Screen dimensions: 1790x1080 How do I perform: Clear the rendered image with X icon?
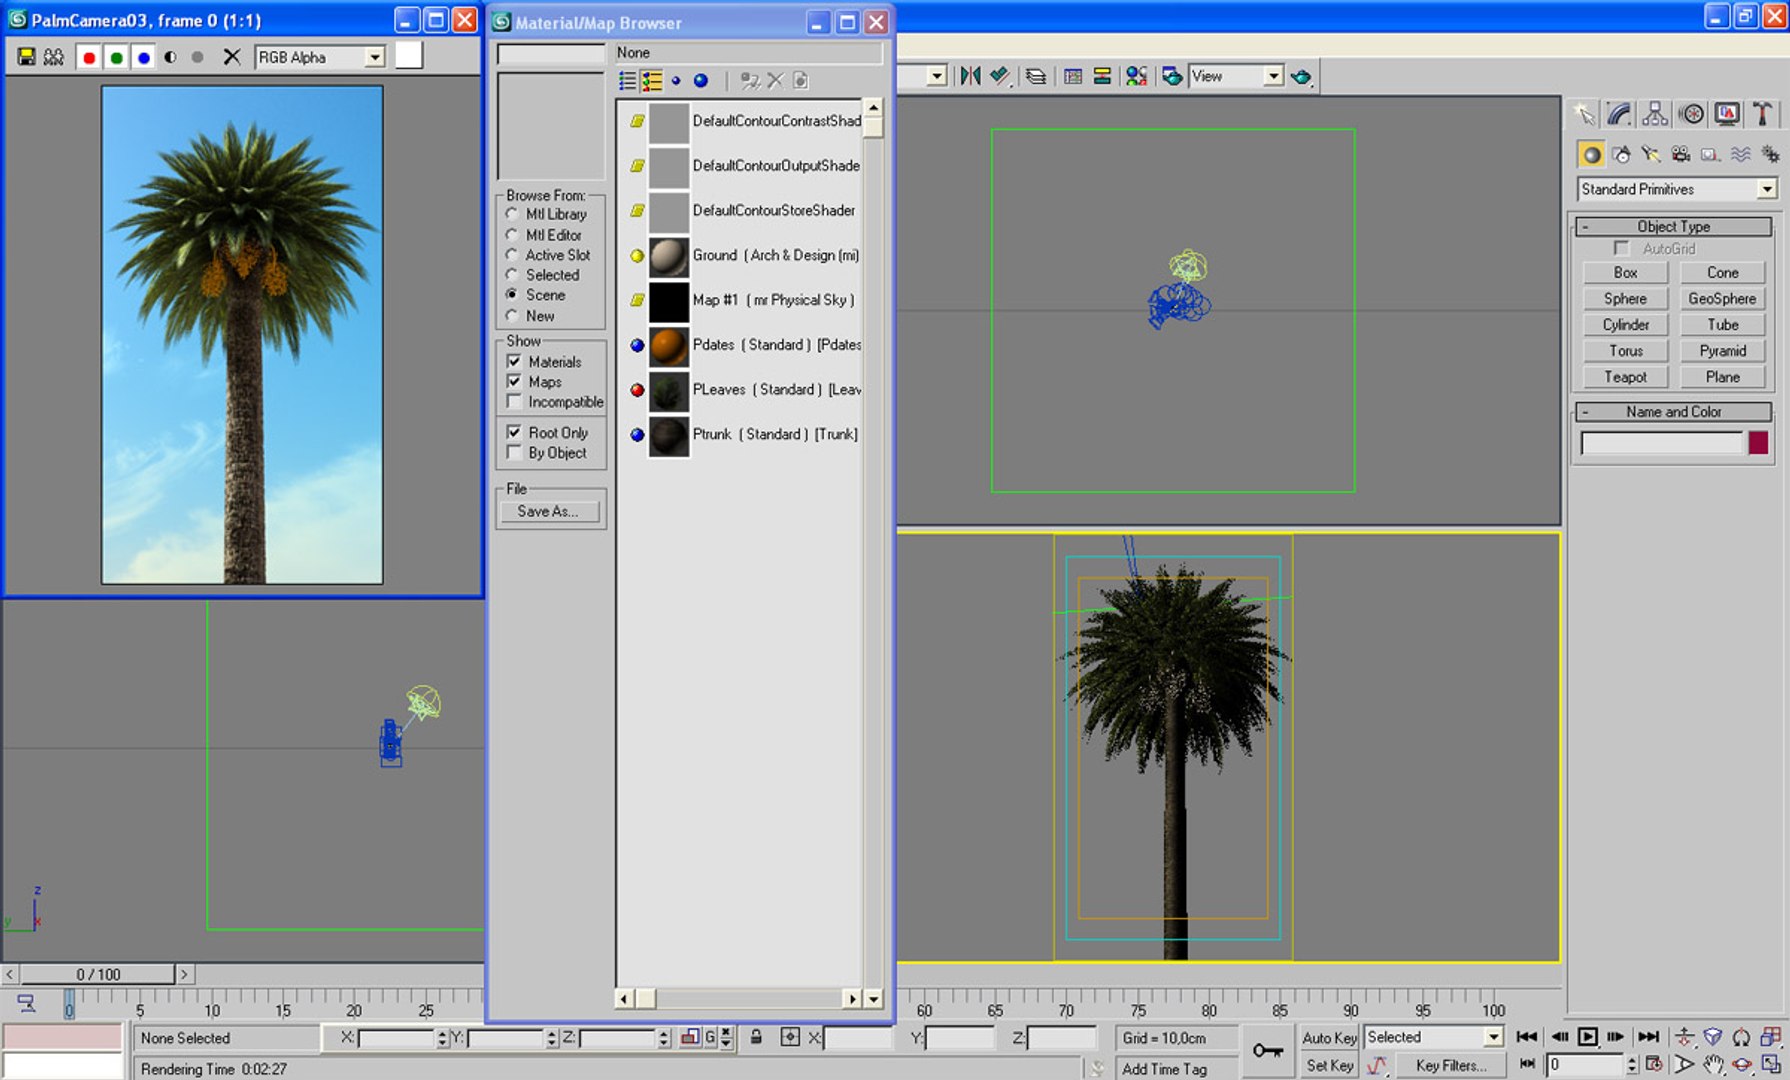(231, 57)
